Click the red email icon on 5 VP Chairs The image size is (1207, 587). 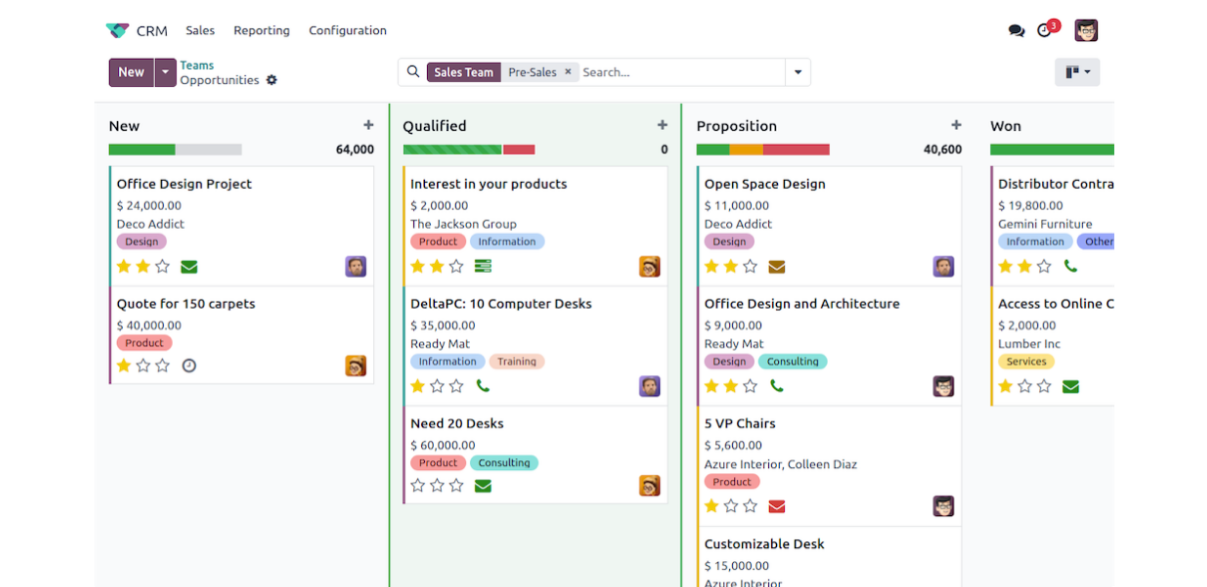tap(777, 506)
